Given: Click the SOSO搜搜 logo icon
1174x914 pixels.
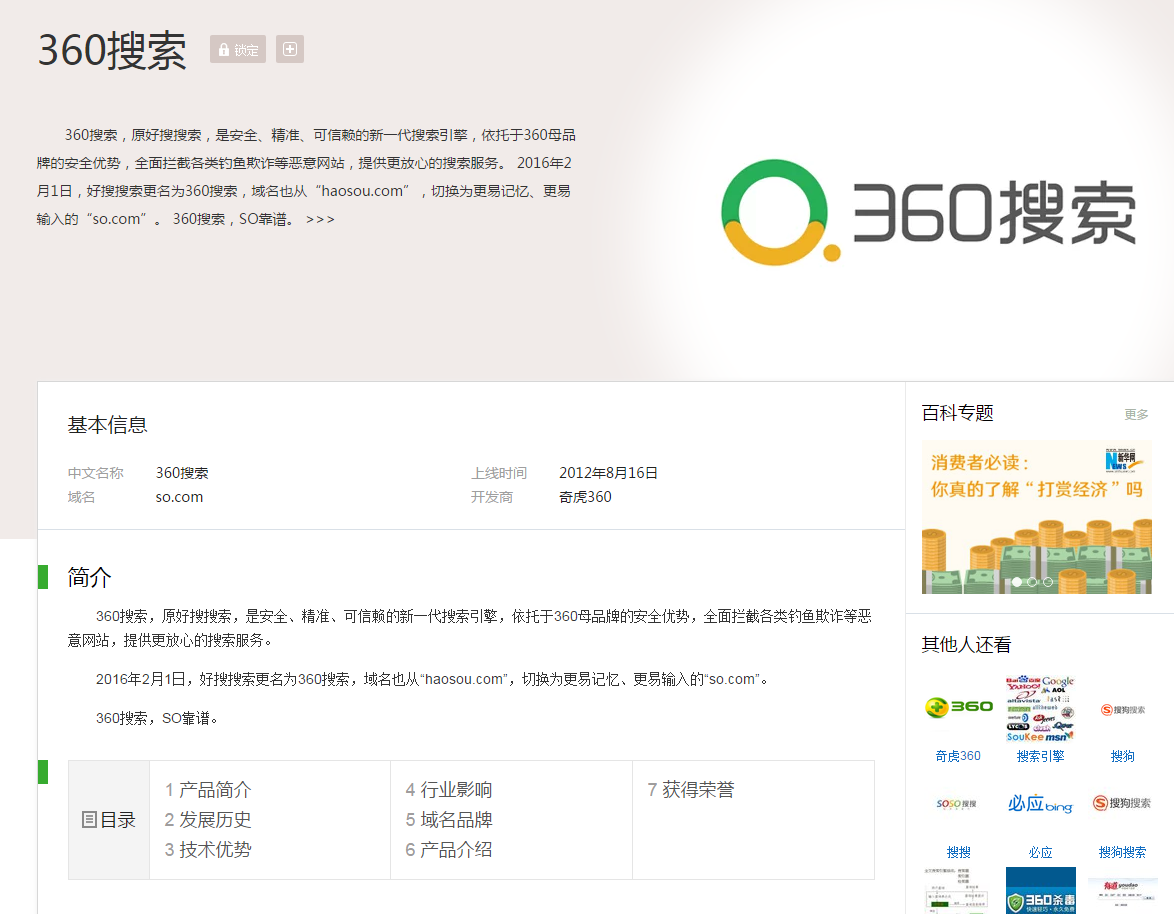Looking at the screenshot, I should (x=958, y=805).
